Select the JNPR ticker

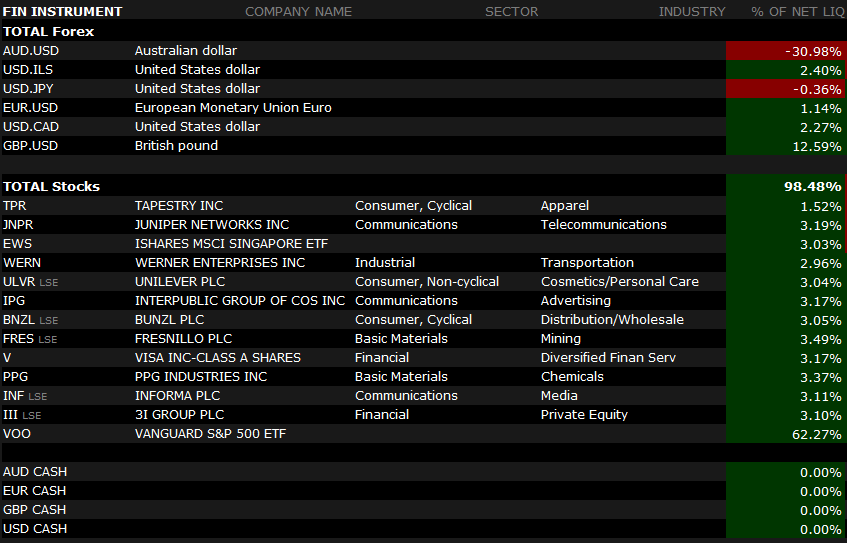18,225
